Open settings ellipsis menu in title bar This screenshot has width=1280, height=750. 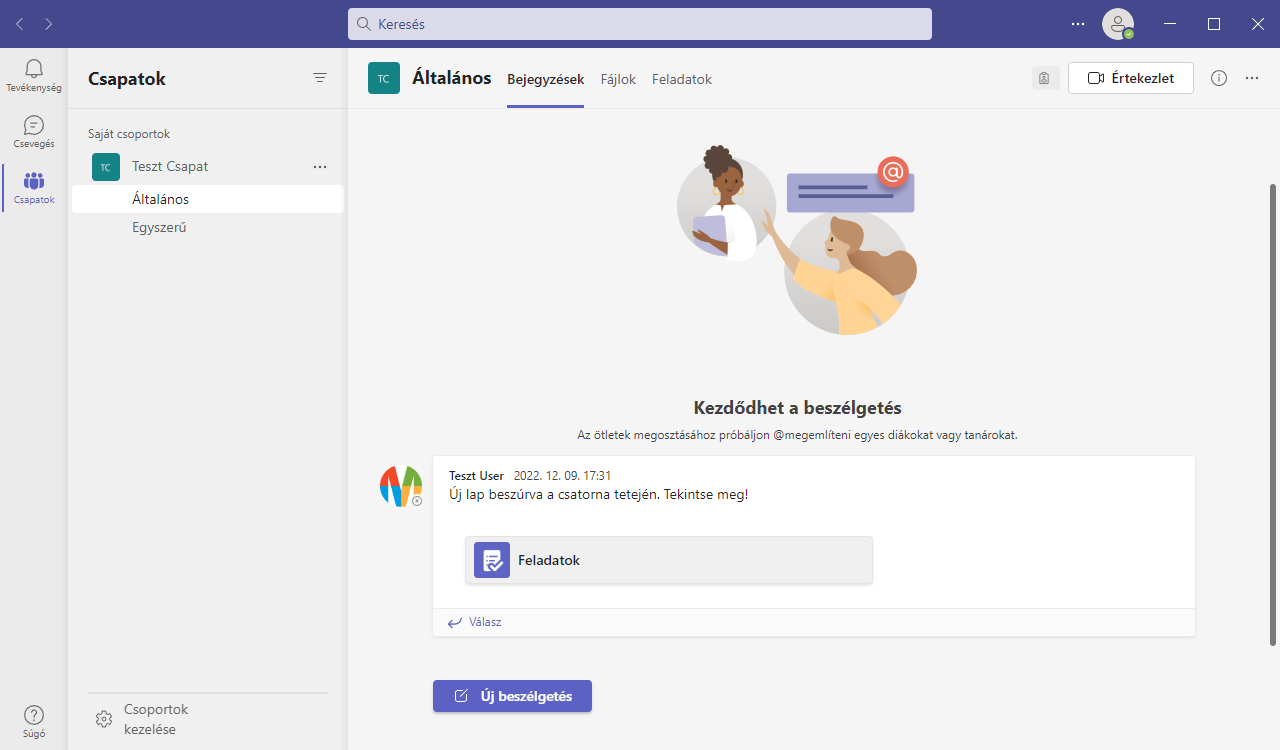[1078, 24]
